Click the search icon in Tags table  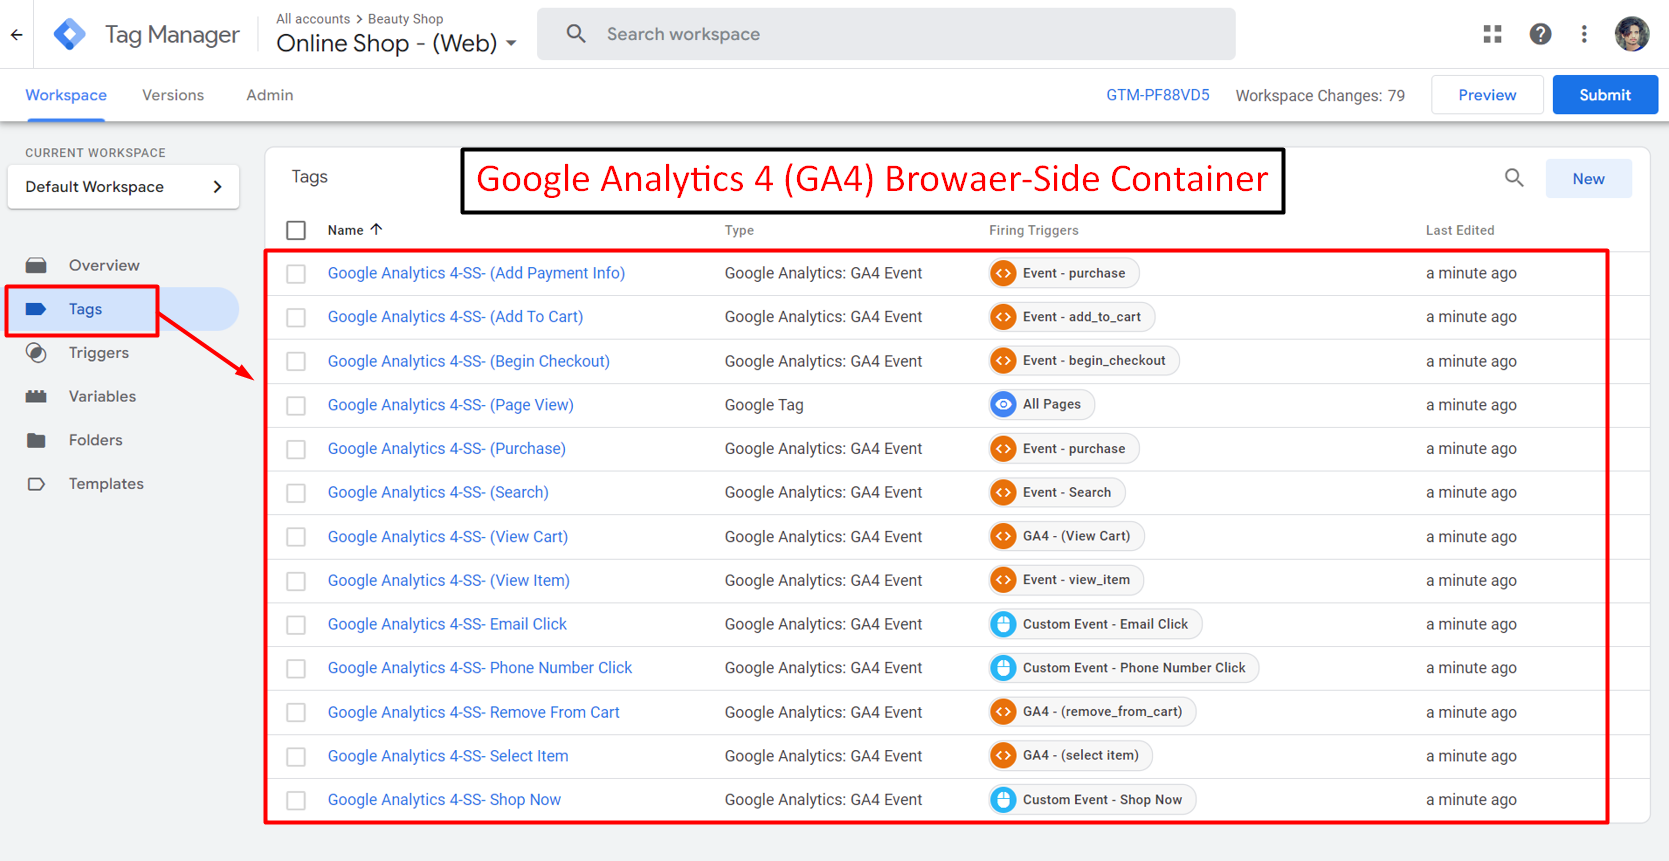coord(1514,178)
